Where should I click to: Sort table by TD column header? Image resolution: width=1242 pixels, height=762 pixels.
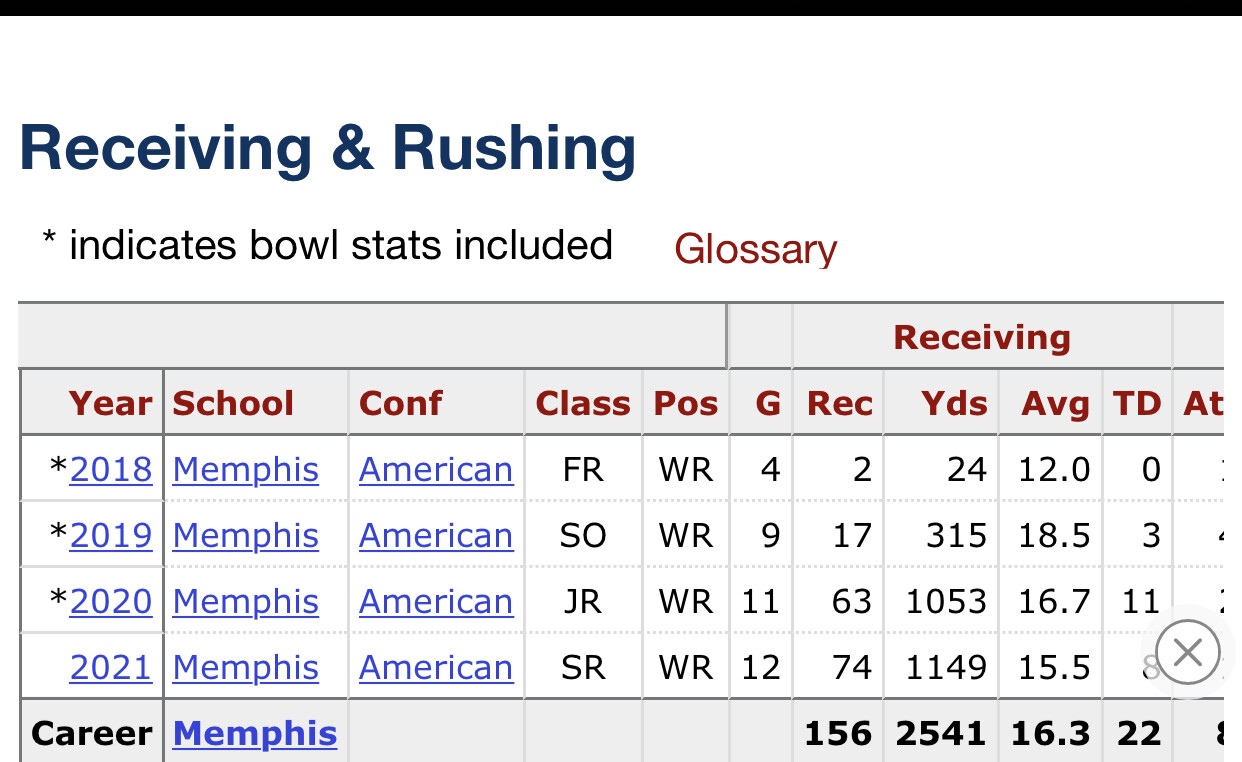1137,403
